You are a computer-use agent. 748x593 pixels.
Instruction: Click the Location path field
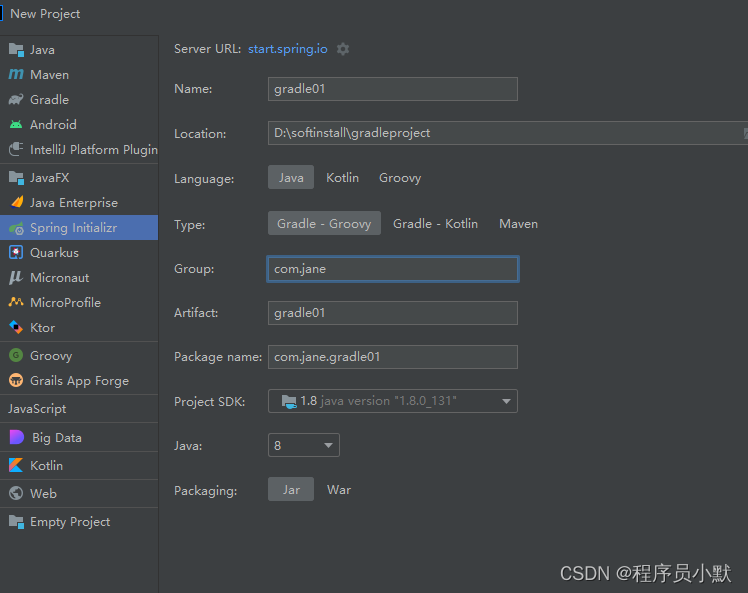(x=508, y=133)
